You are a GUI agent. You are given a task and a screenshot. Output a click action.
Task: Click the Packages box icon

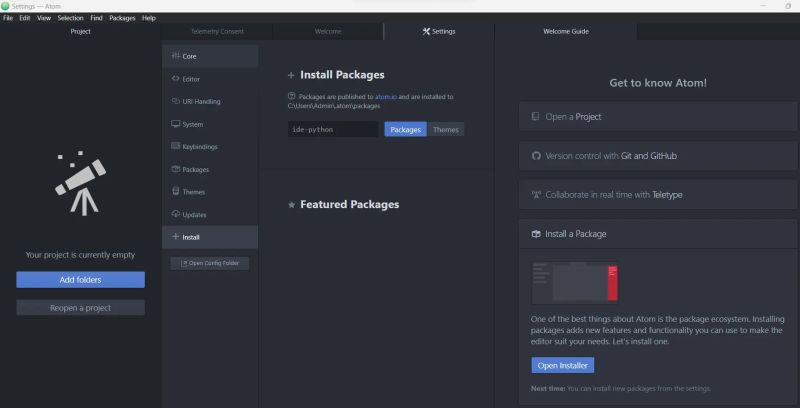click(x=176, y=169)
